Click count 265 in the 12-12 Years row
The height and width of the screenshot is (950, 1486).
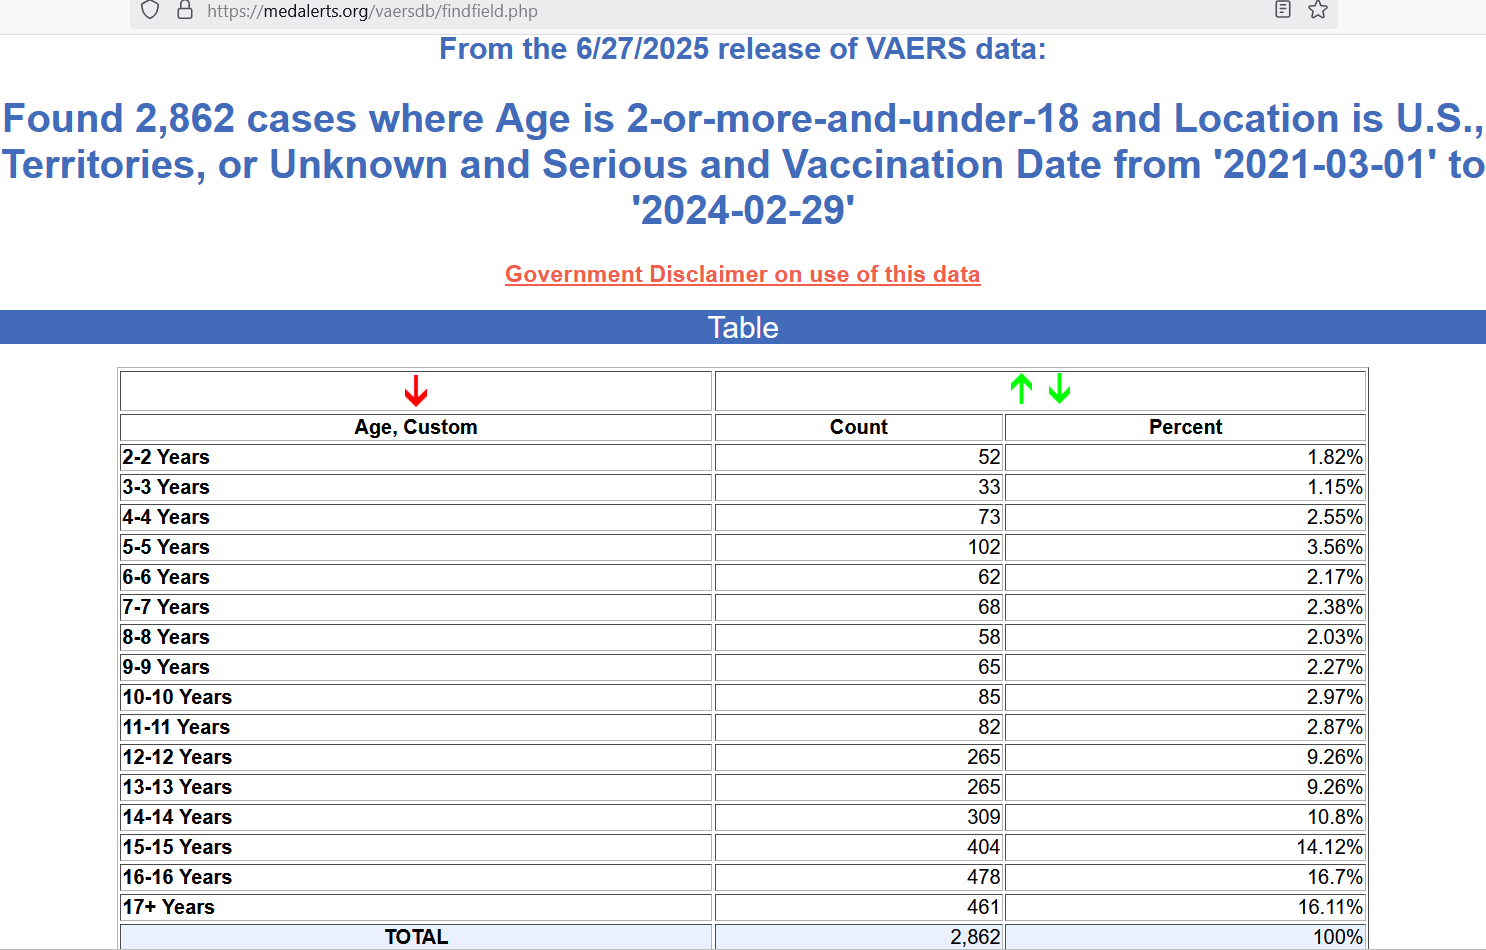click(984, 757)
